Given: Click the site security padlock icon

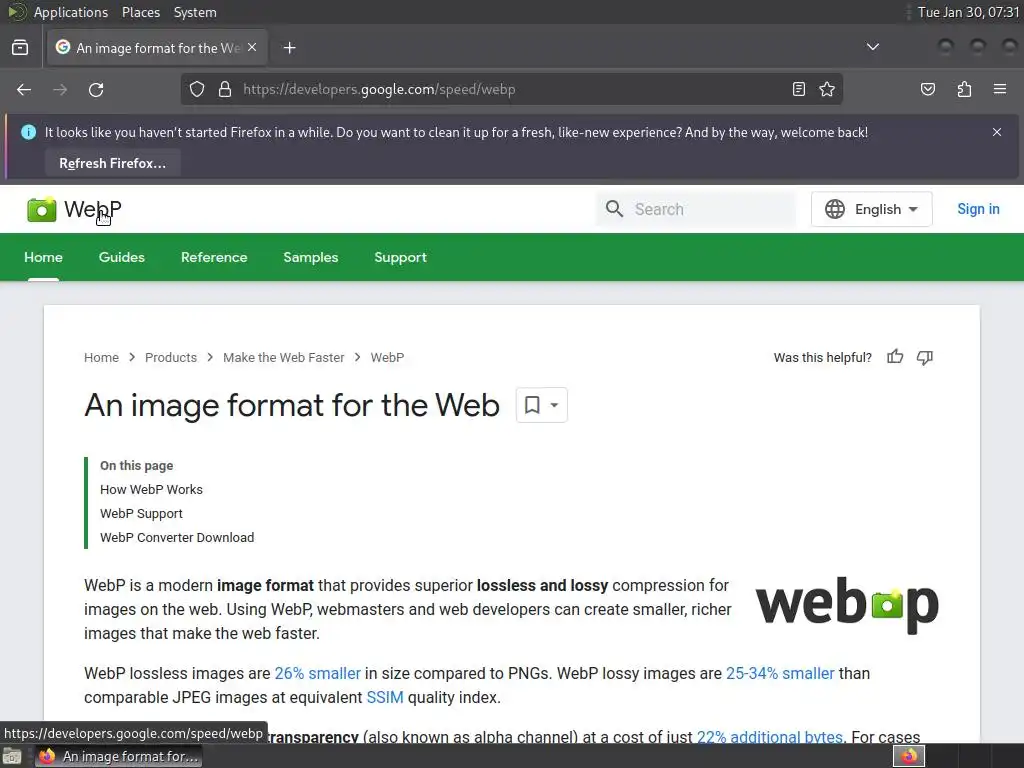Looking at the screenshot, I should point(225,89).
